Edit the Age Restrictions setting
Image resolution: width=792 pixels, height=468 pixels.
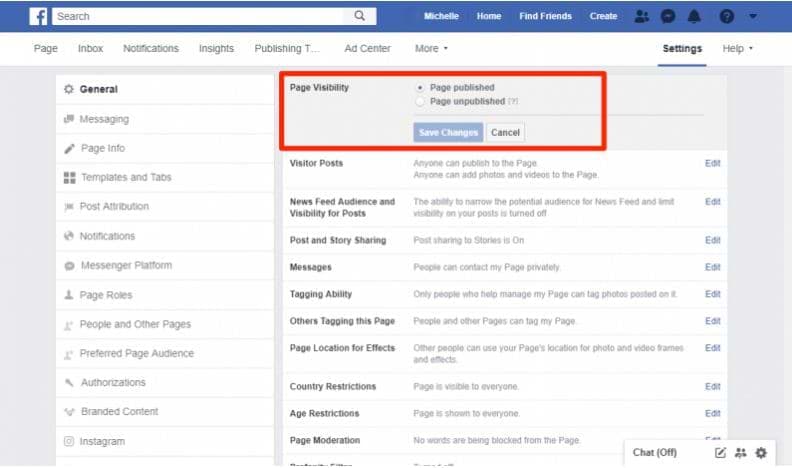pyautogui.click(x=712, y=413)
